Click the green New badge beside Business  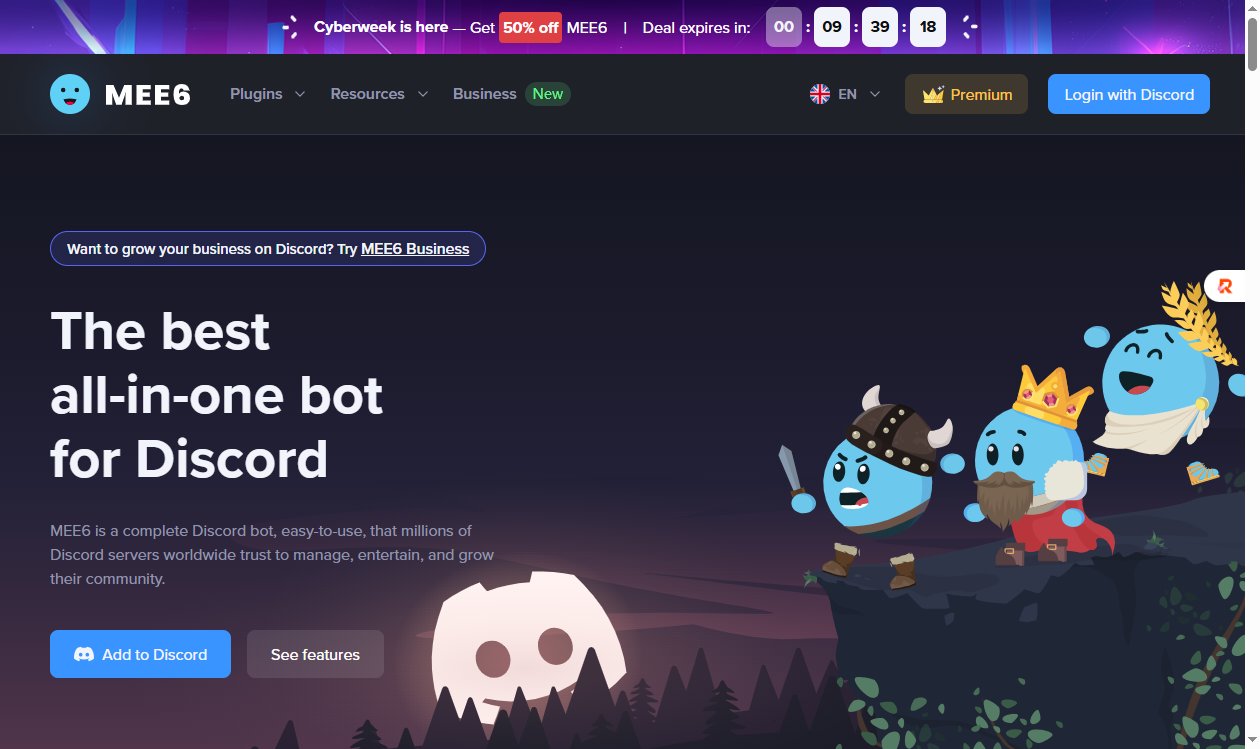[x=547, y=94]
